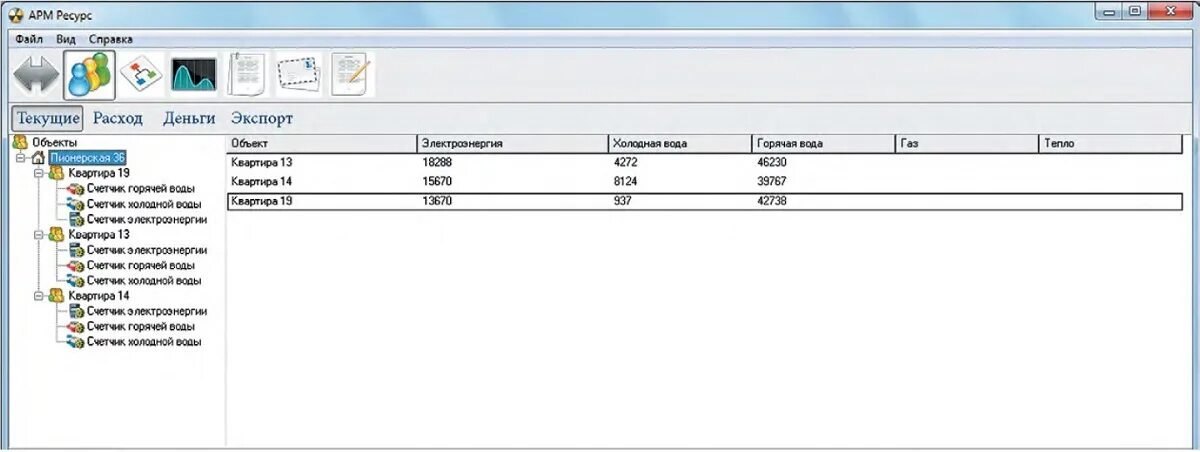The image size is (1200, 452).
Task: Collapse the Квартира 13 tree node
Action: [38, 235]
